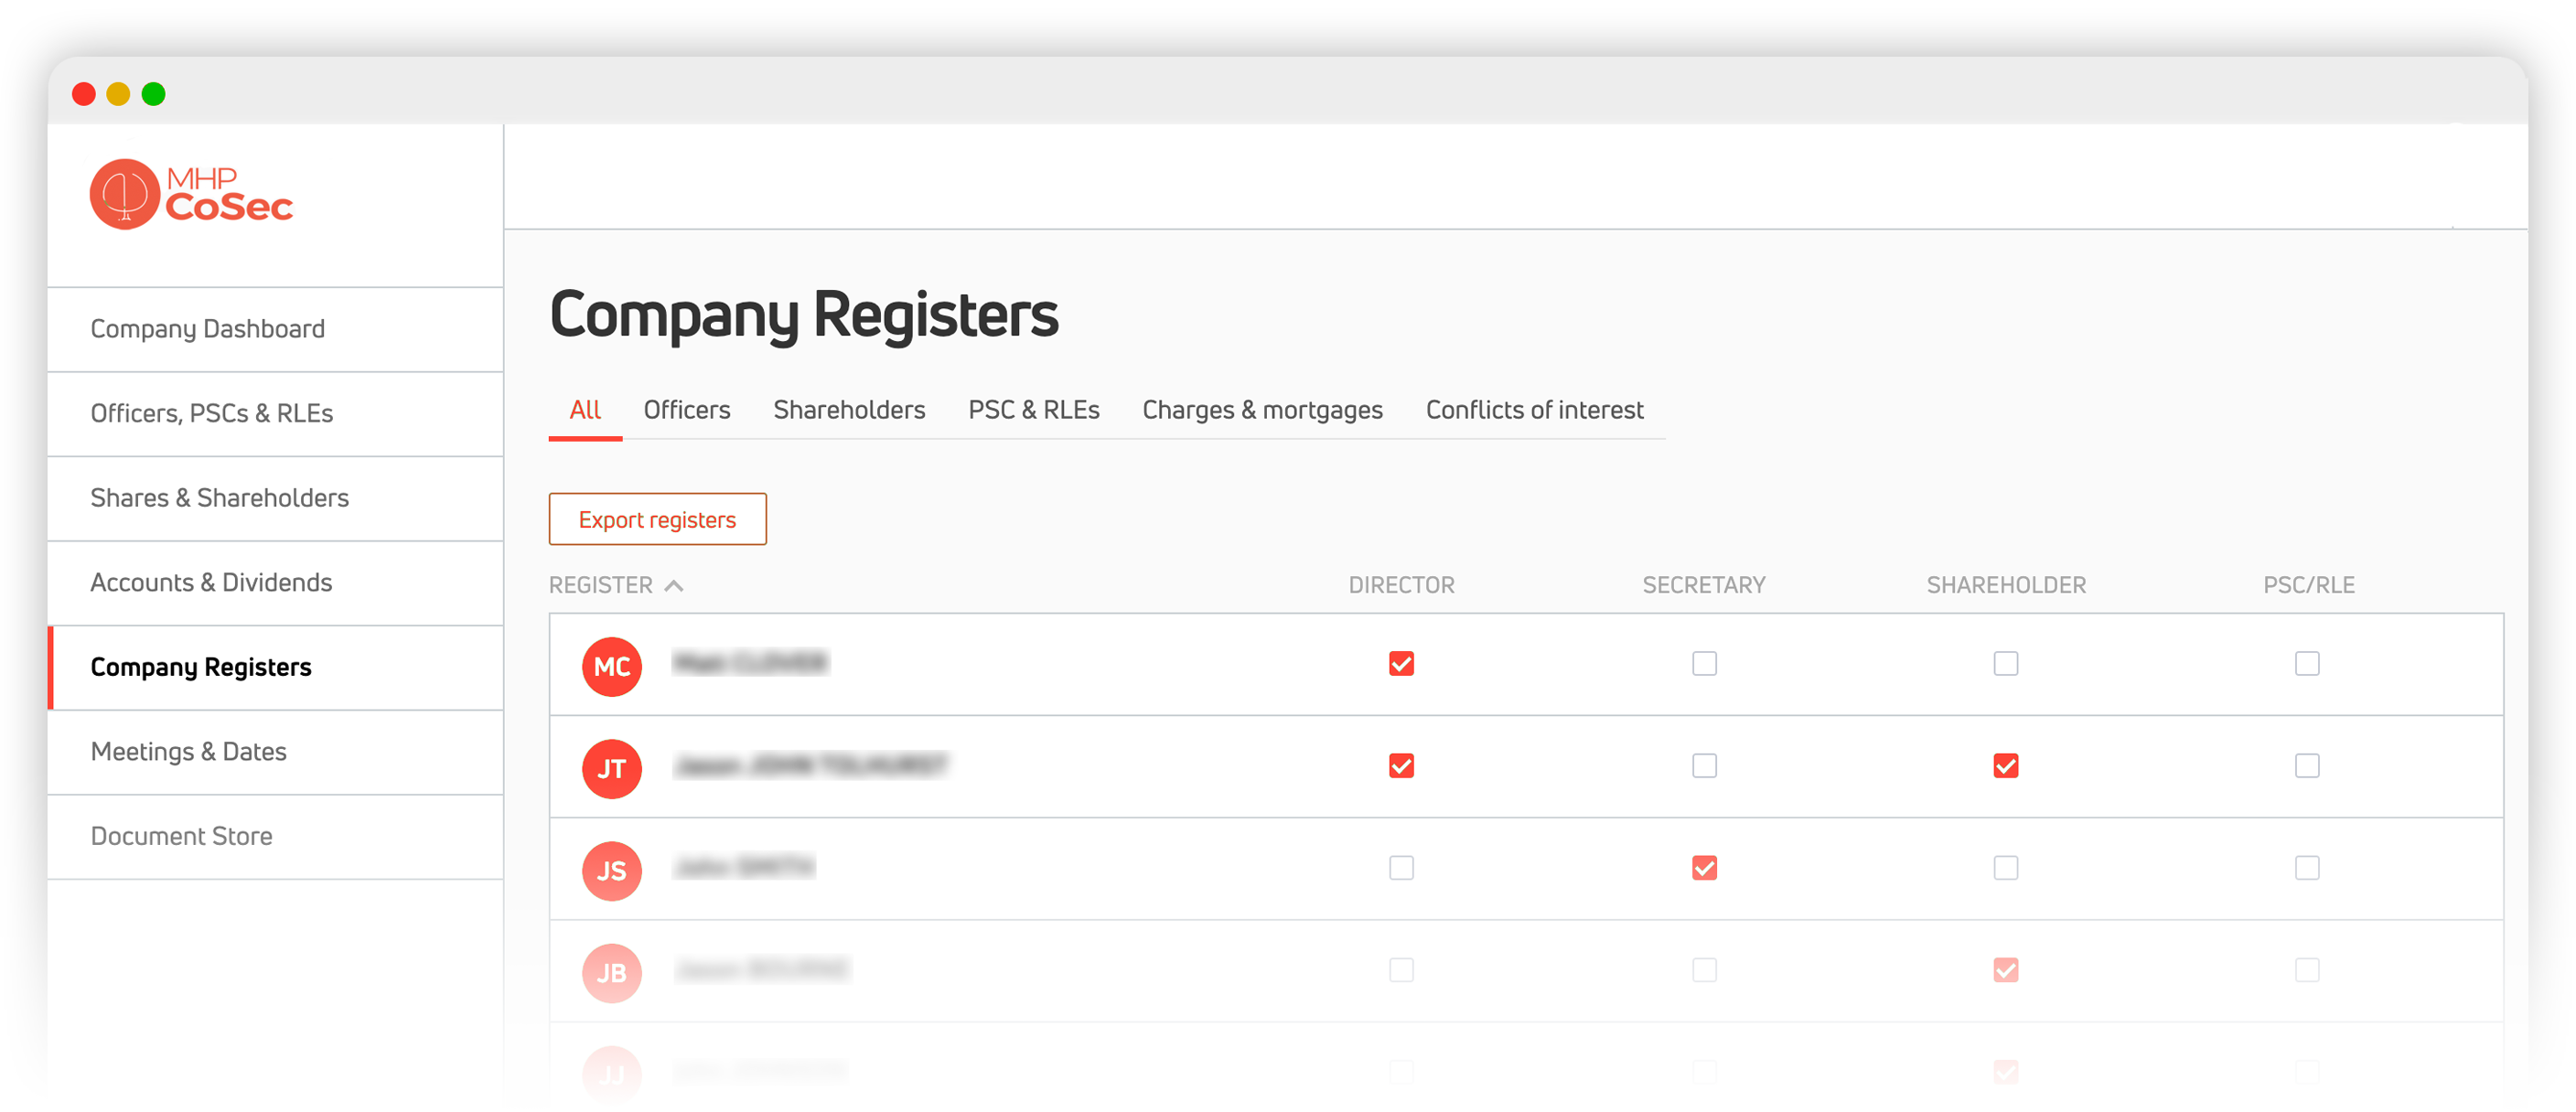Open Company Dashboard in sidebar
Viewport: 2576px width, 1112px height.
click(275, 329)
